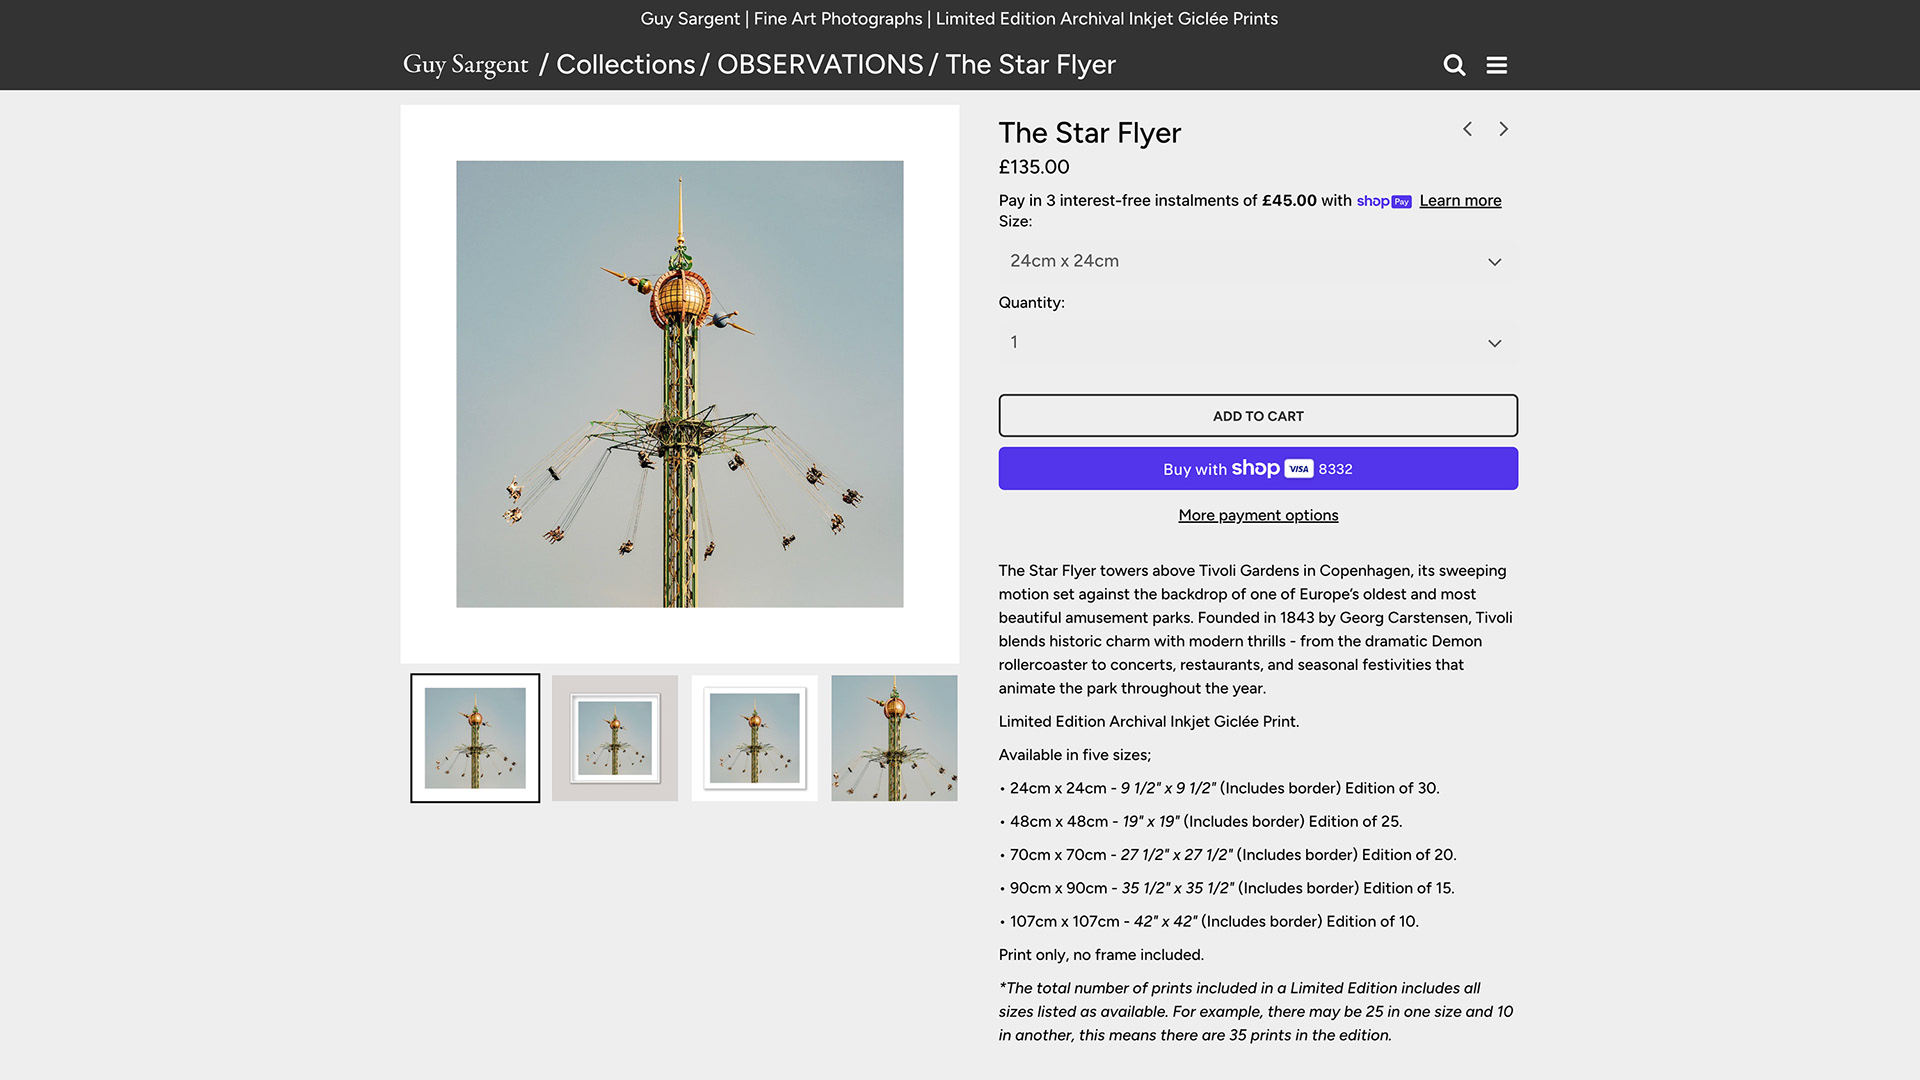The width and height of the screenshot is (1920, 1080).
Task: Click the Guy Sargent logo
Action: [465, 65]
